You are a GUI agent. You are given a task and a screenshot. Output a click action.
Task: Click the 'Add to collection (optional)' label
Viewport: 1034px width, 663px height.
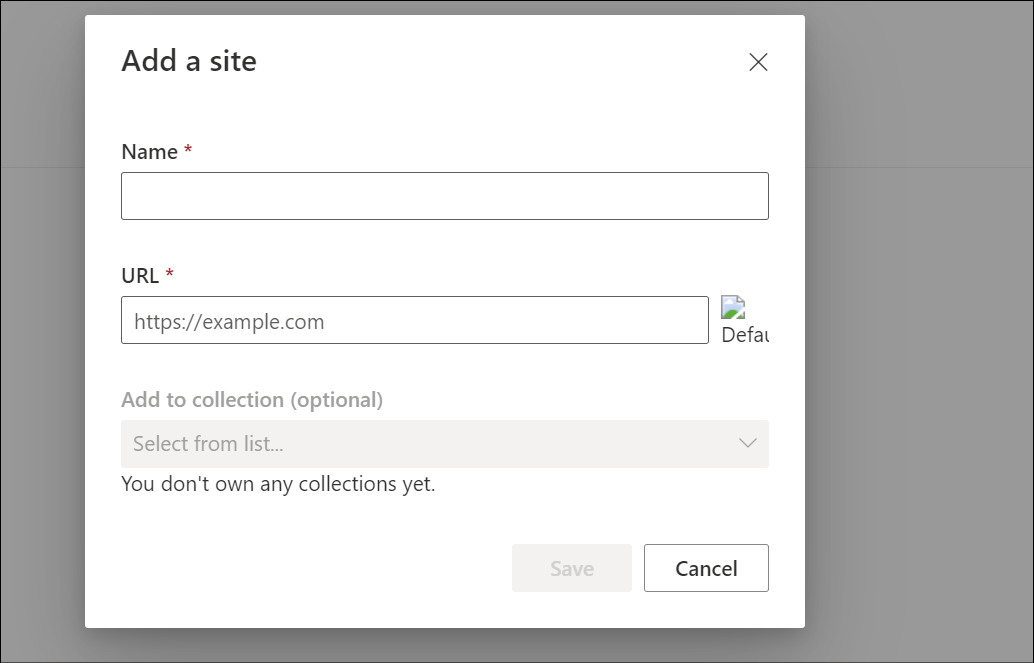click(252, 400)
